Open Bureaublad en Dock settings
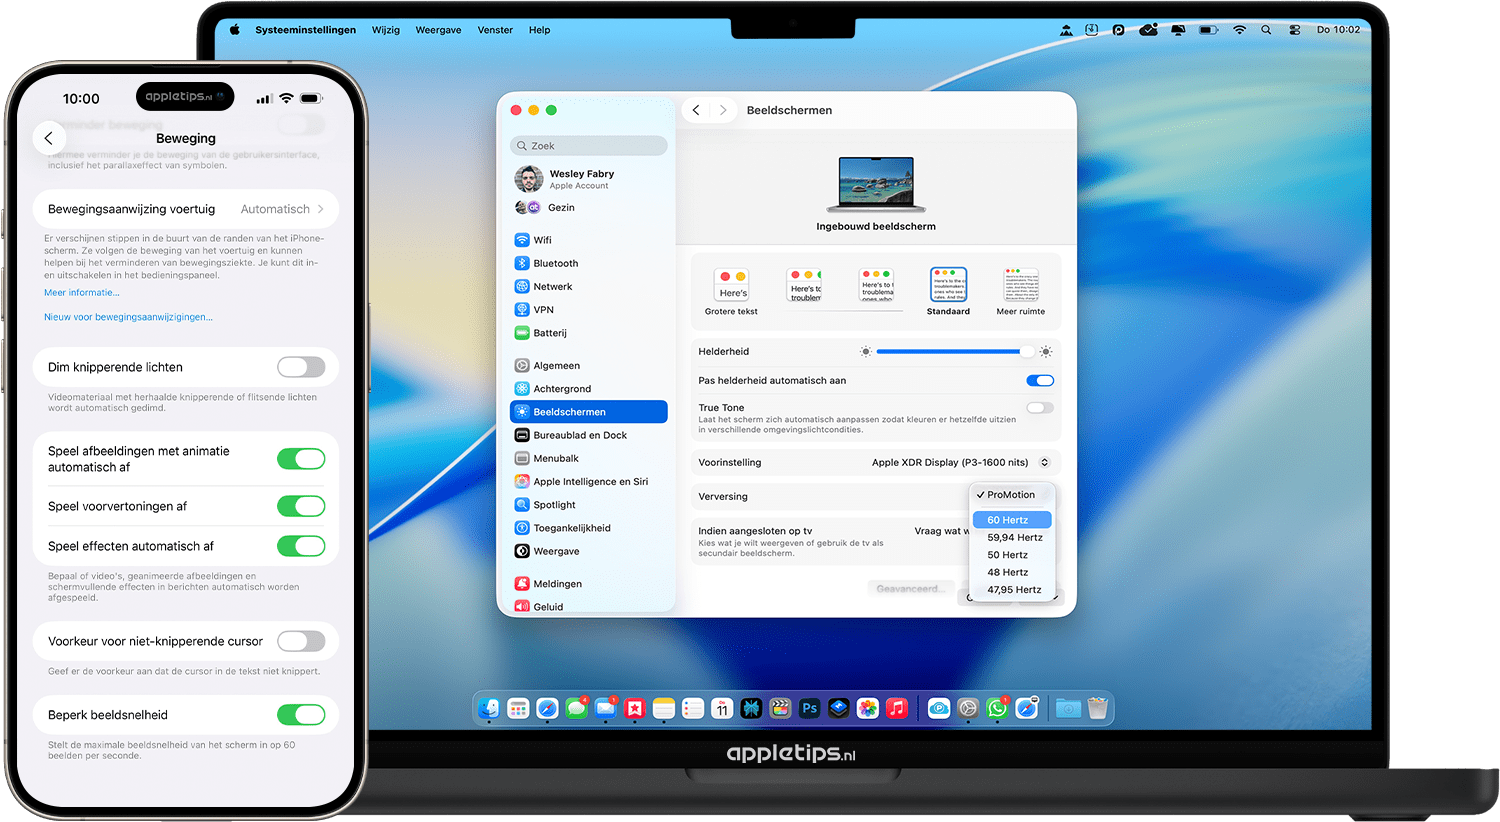Image resolution: width=1500 pixels, height=822 pixels. (x=588, y=435)
